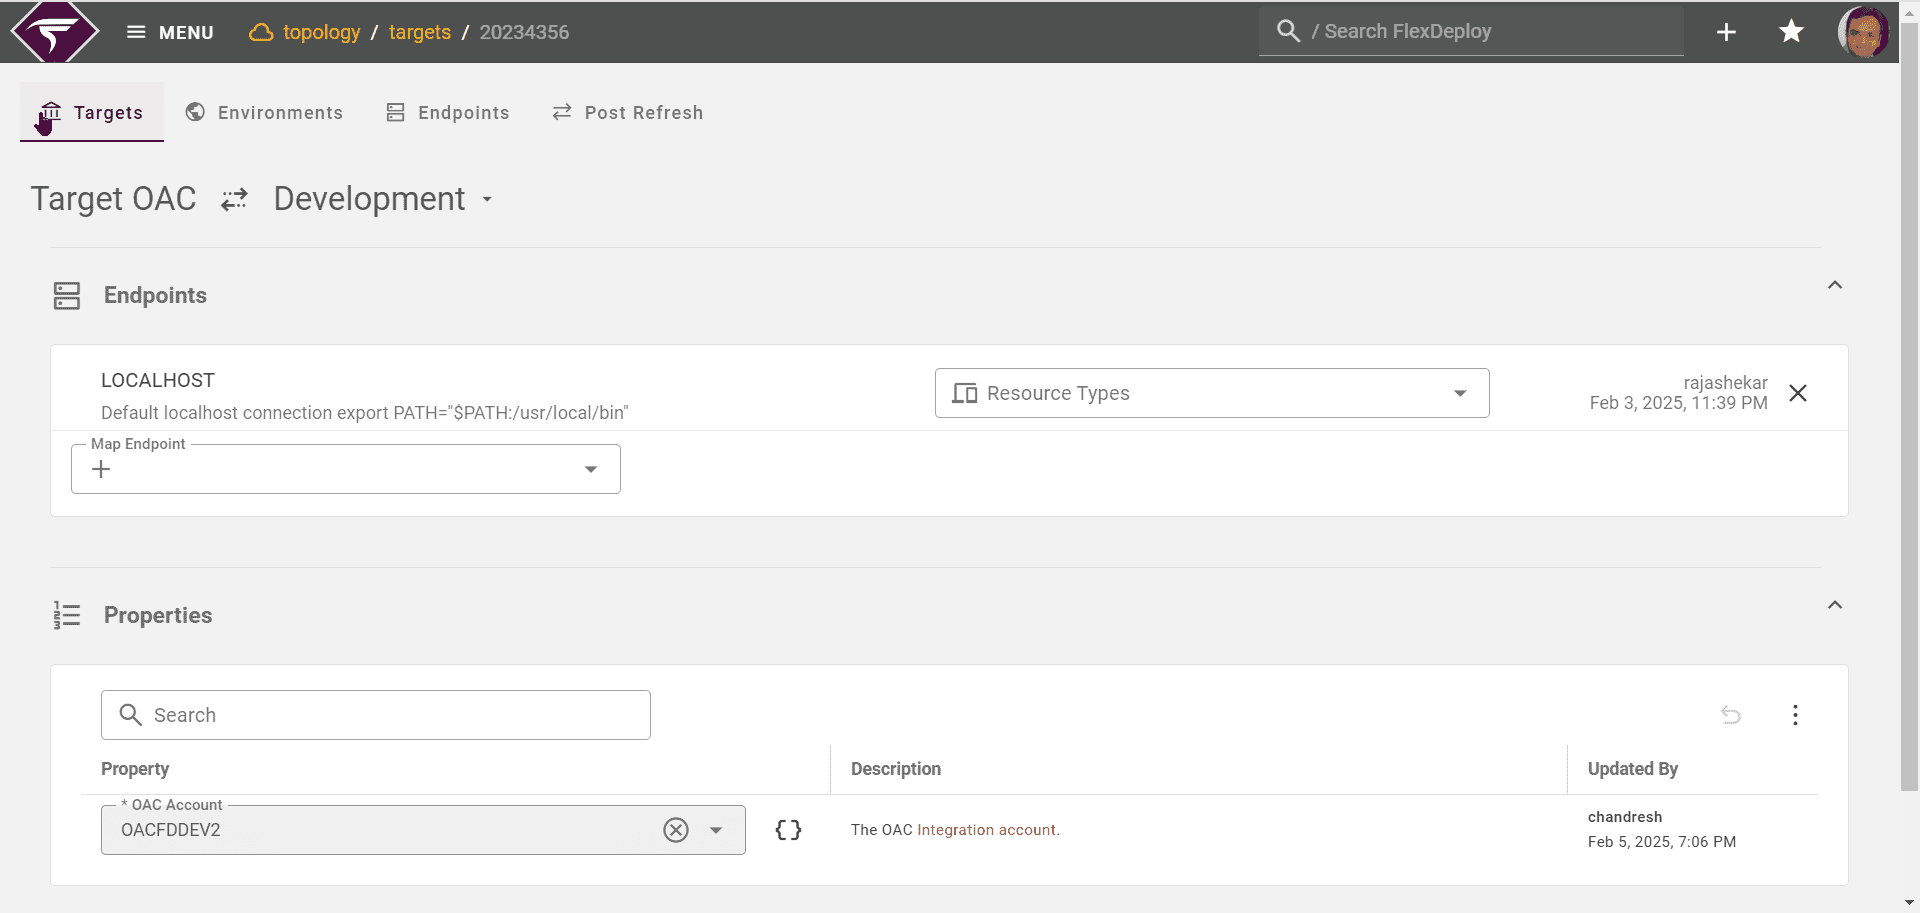The width and height of the screenshot is (1920, 913).
Task: Collapse the Properties section chevron
Action: (1835, 605)
